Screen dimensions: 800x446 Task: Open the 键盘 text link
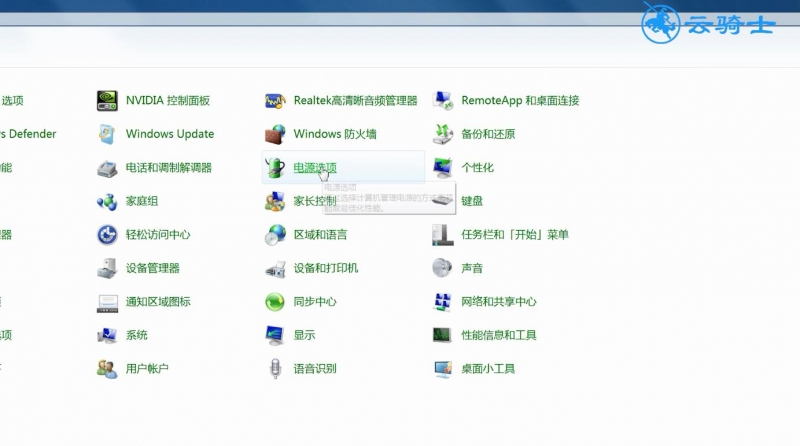pyautogui.click(x=471, y=201)
